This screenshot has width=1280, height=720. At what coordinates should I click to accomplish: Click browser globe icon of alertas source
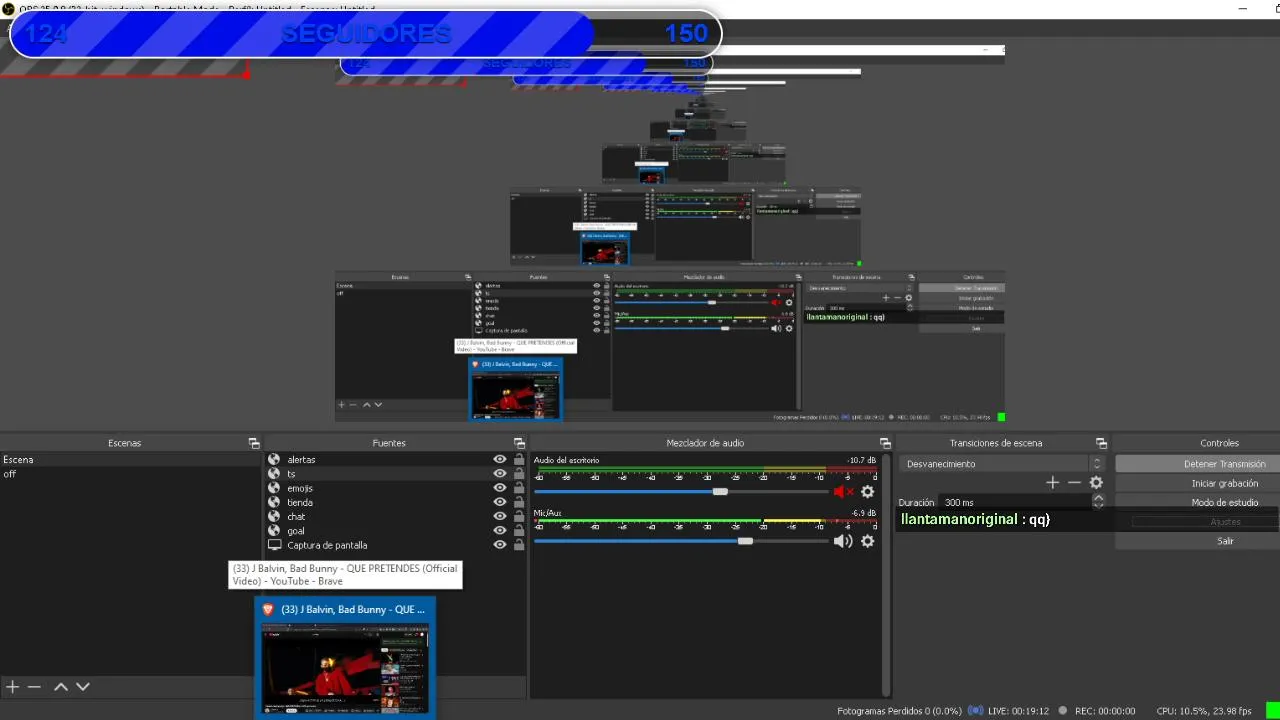(x=274, y=460)
